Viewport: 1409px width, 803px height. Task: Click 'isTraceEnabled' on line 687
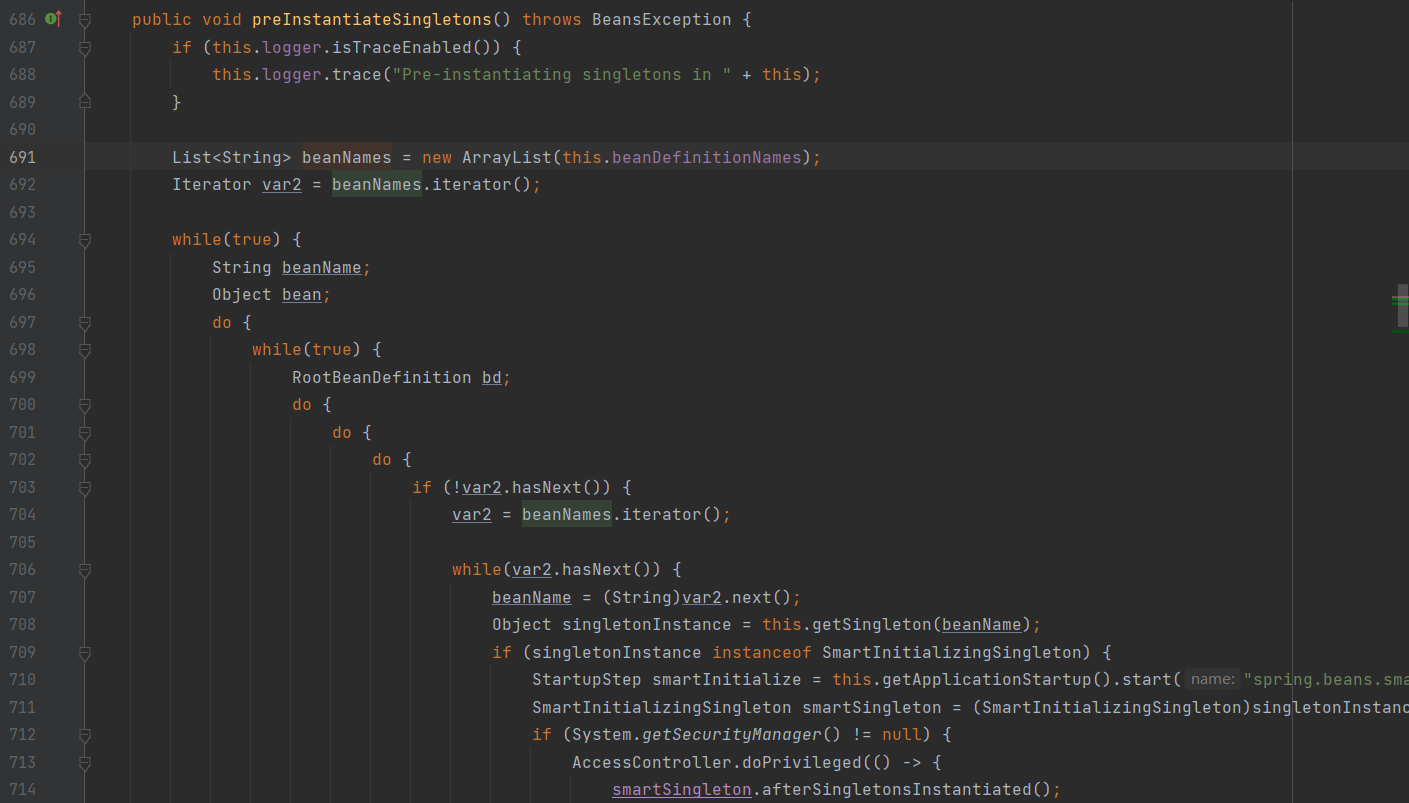click(x=402, y=47)
